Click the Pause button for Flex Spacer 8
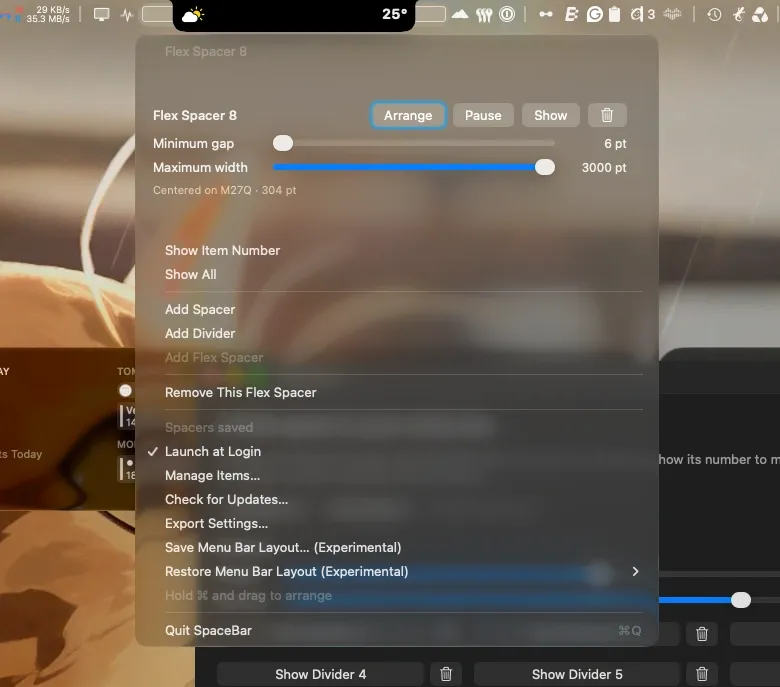Image resolution: width=780 pixels, height=687 pixels. click(x=483, y=115)
